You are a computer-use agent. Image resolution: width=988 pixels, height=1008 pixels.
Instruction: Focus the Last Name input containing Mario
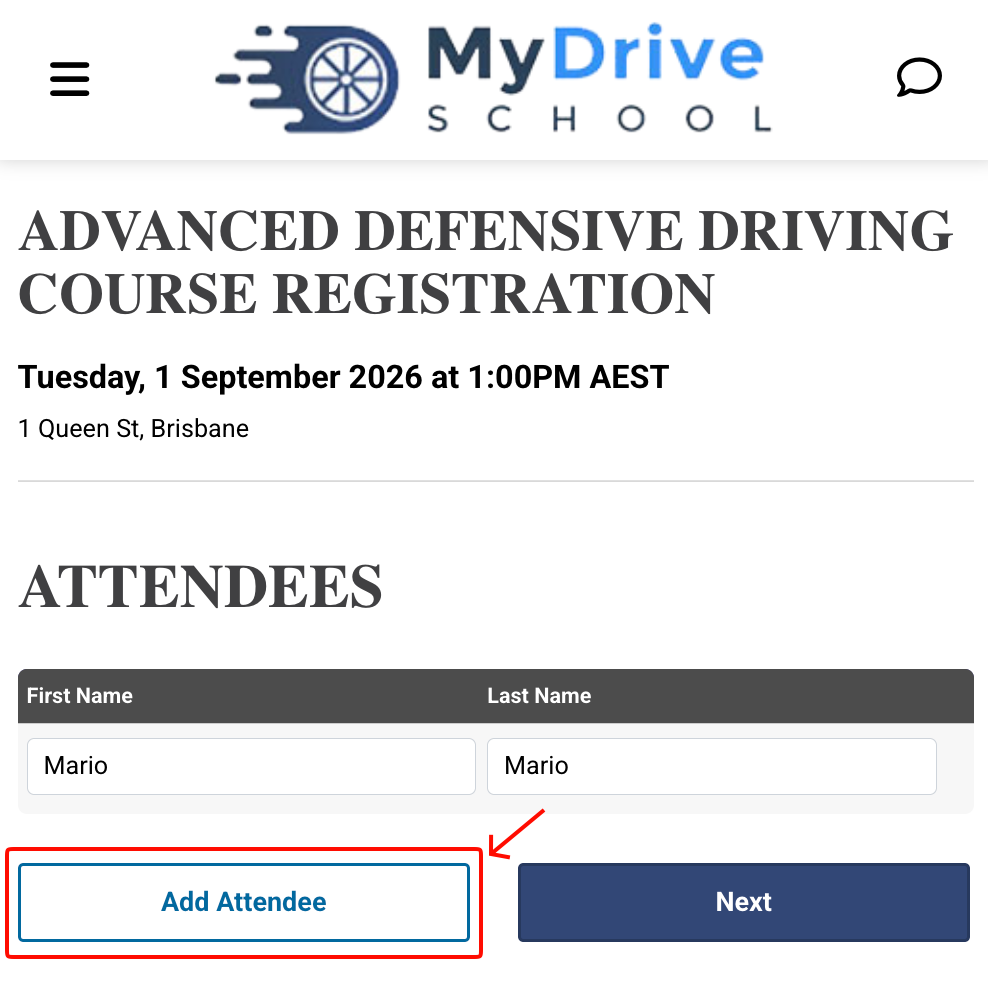pos(712,766)
